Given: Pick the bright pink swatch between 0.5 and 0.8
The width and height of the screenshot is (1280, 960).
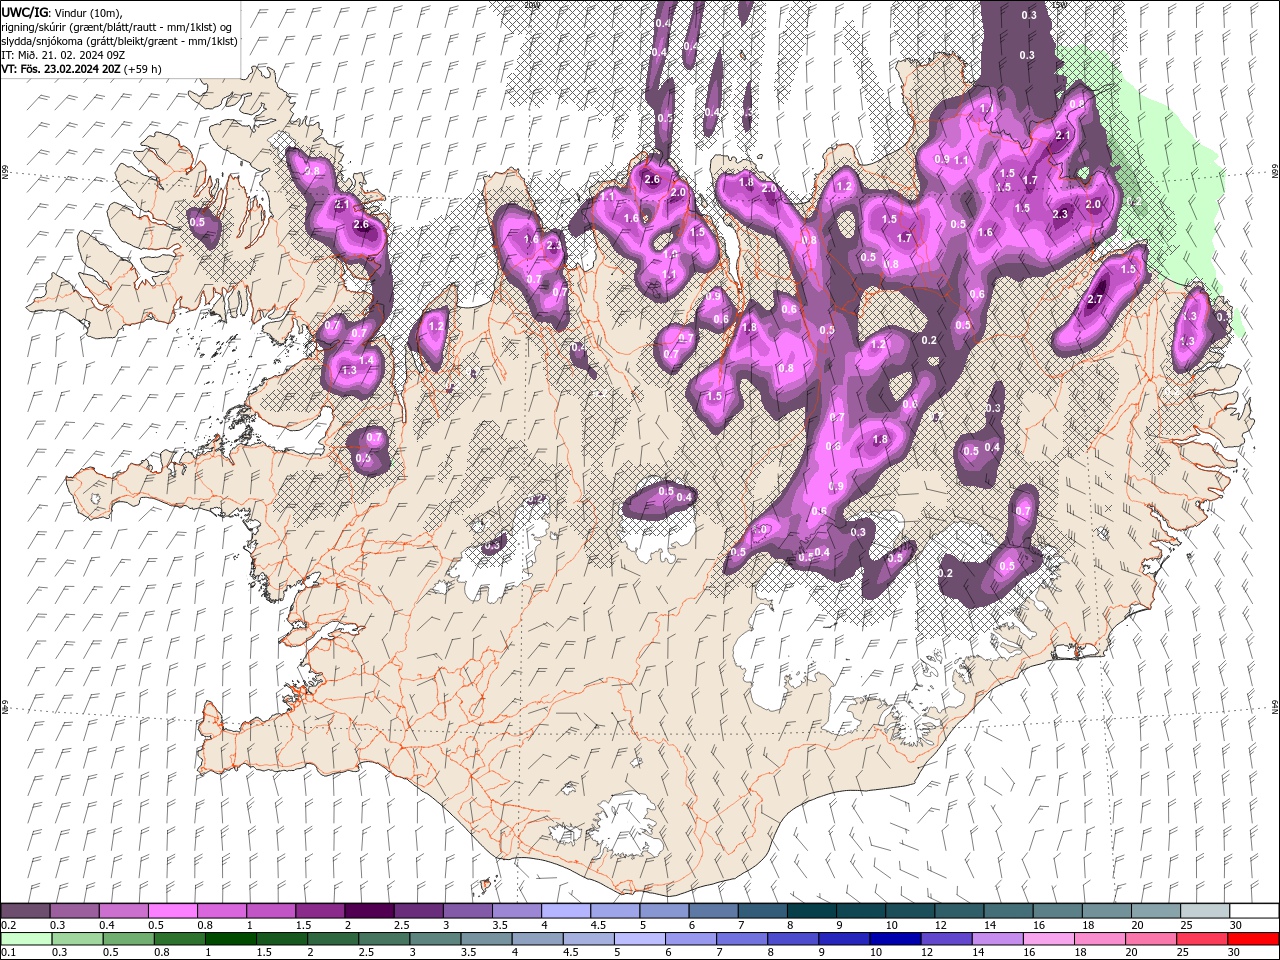Looking at the screenshot, I should 172,911.
